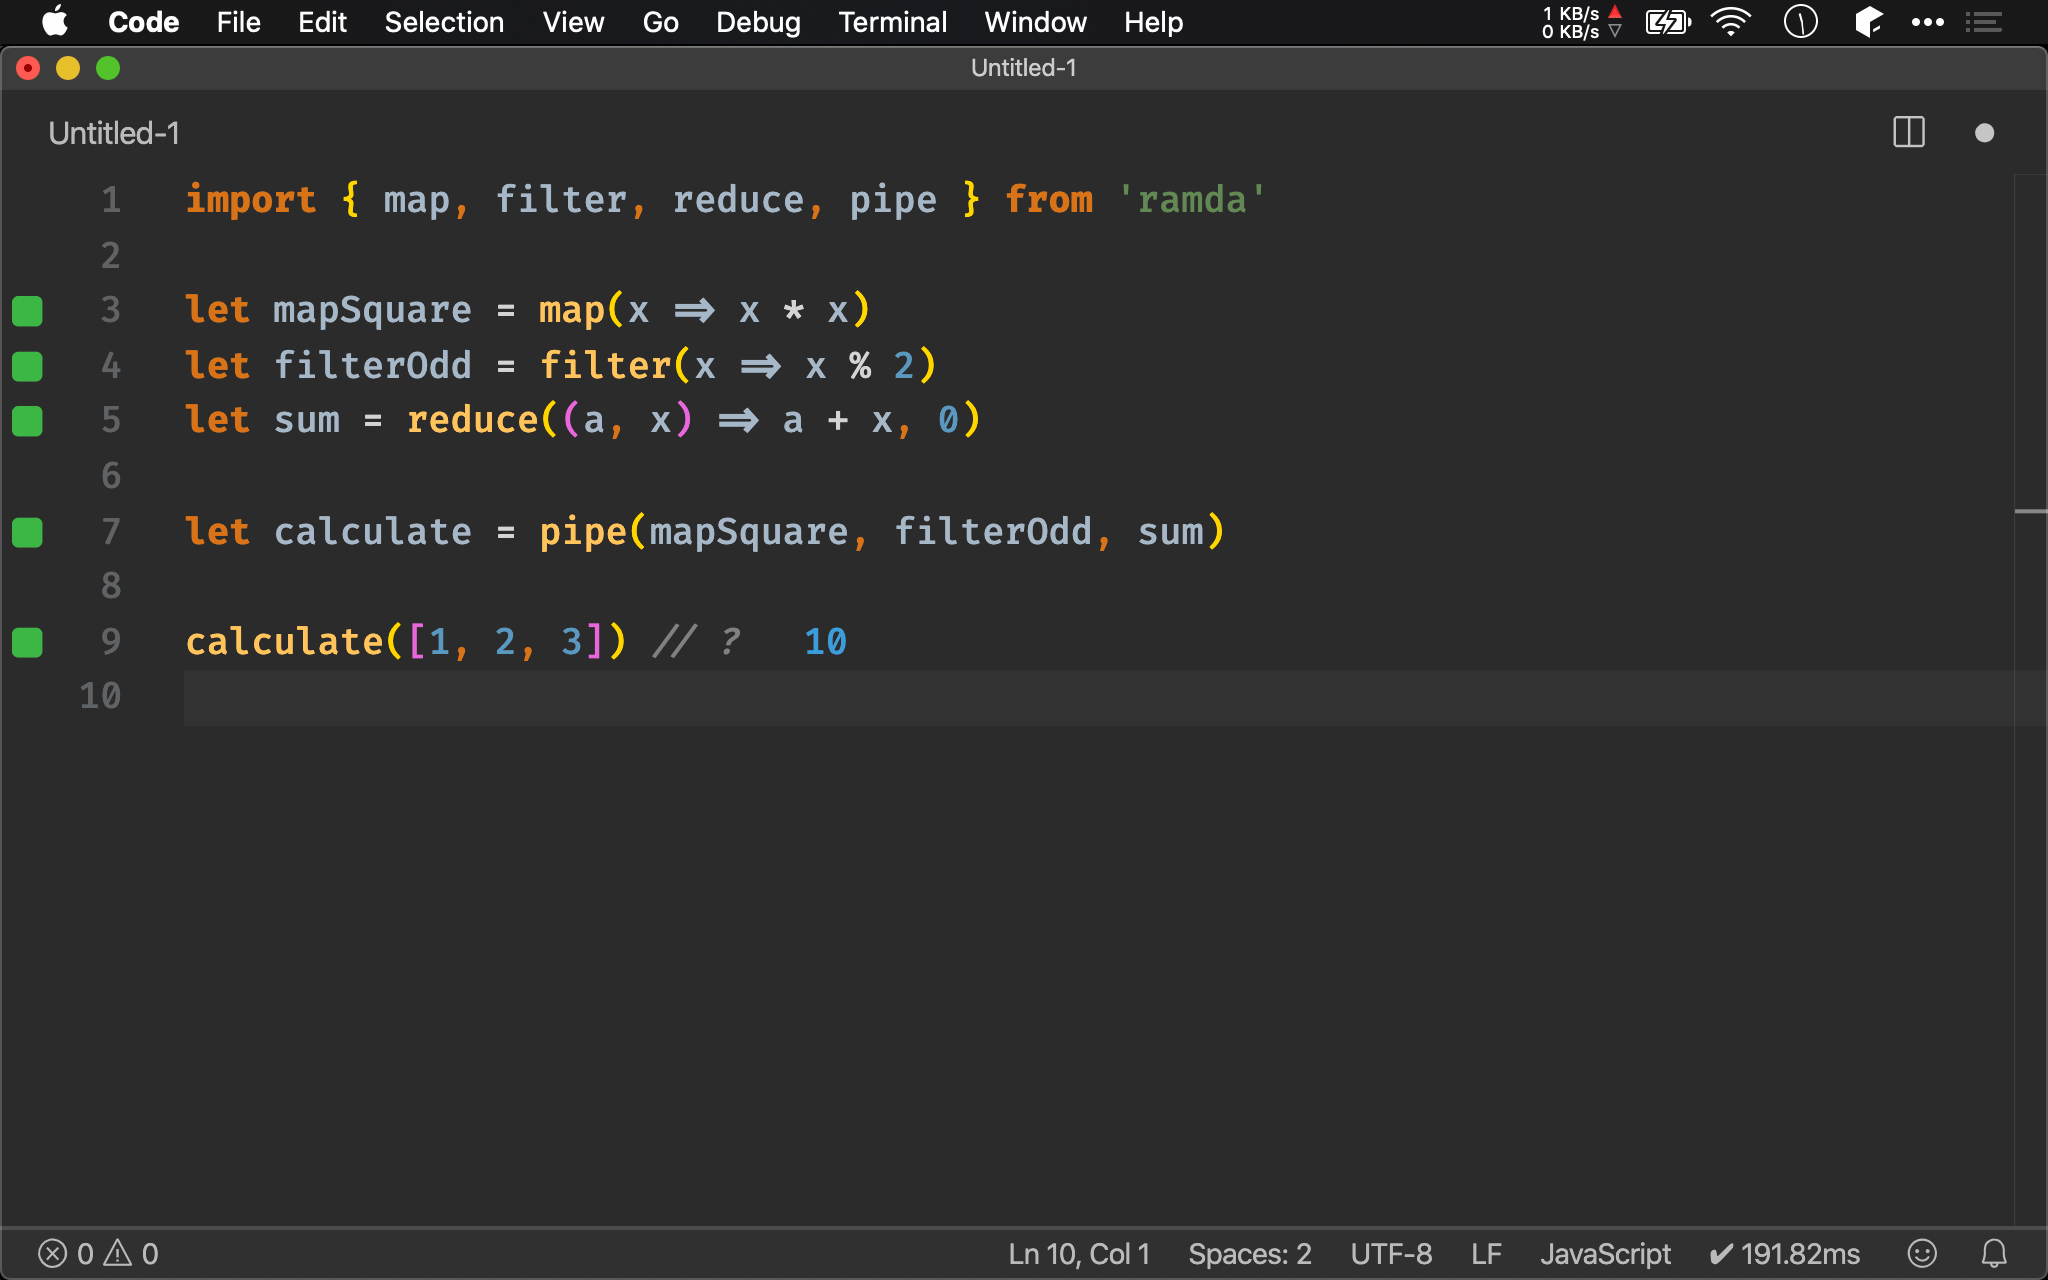Change indentation via Spaces: 2

(1249, 1253)
